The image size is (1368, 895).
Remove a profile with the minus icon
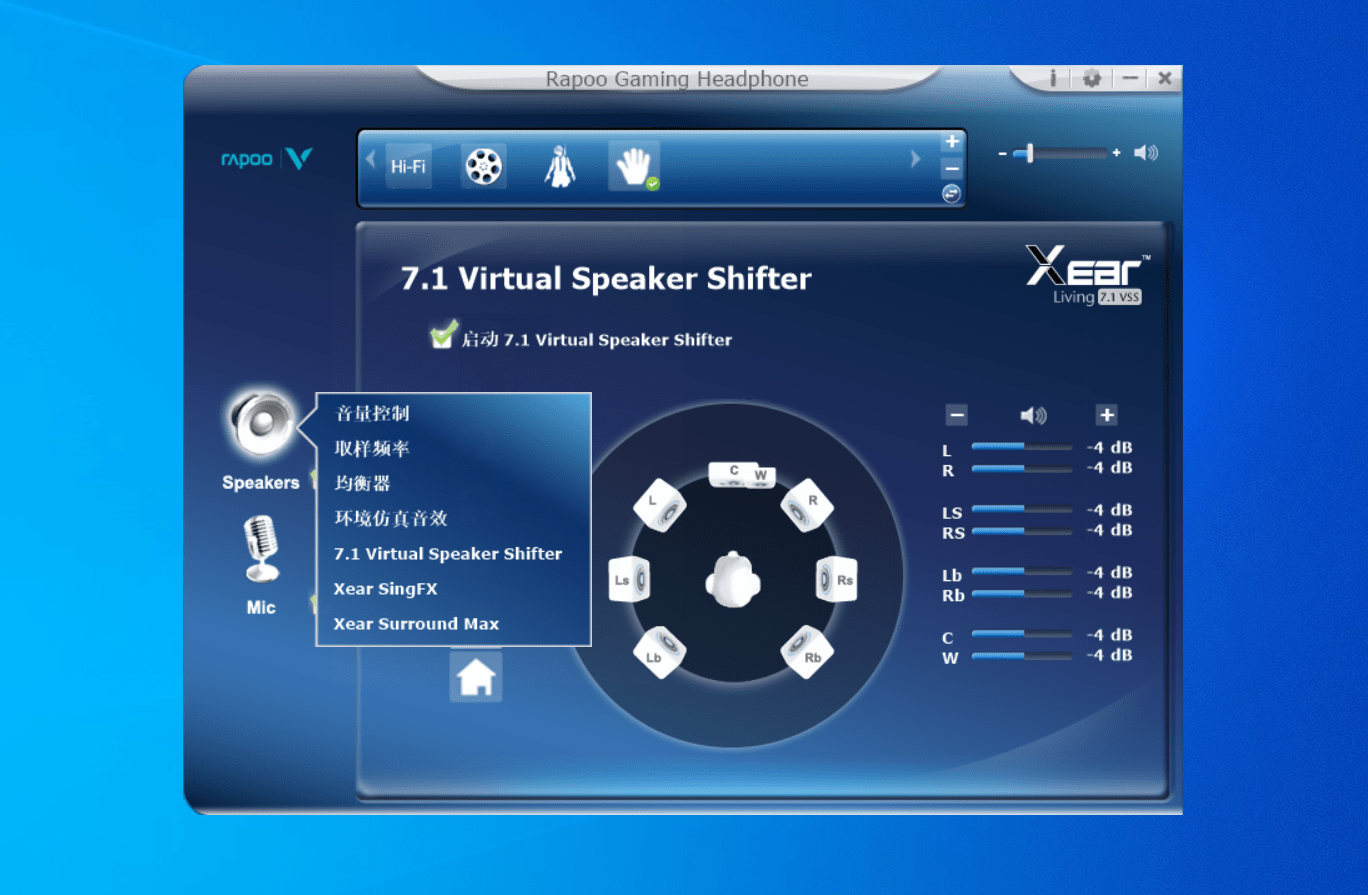click(x=952, y=168)
